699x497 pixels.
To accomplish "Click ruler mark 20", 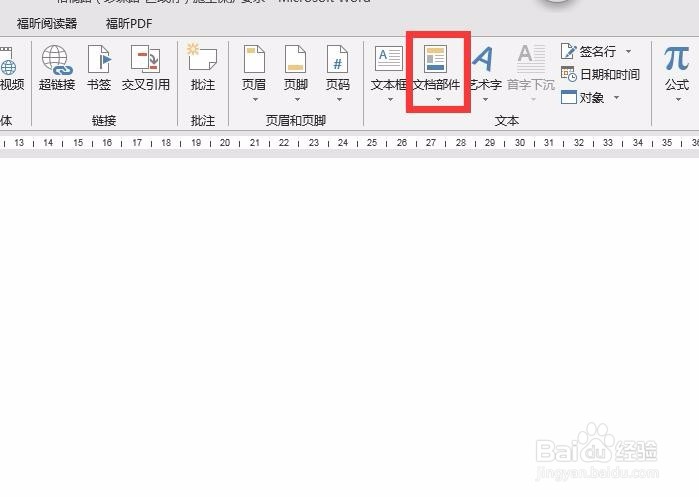I will [225, 143].
